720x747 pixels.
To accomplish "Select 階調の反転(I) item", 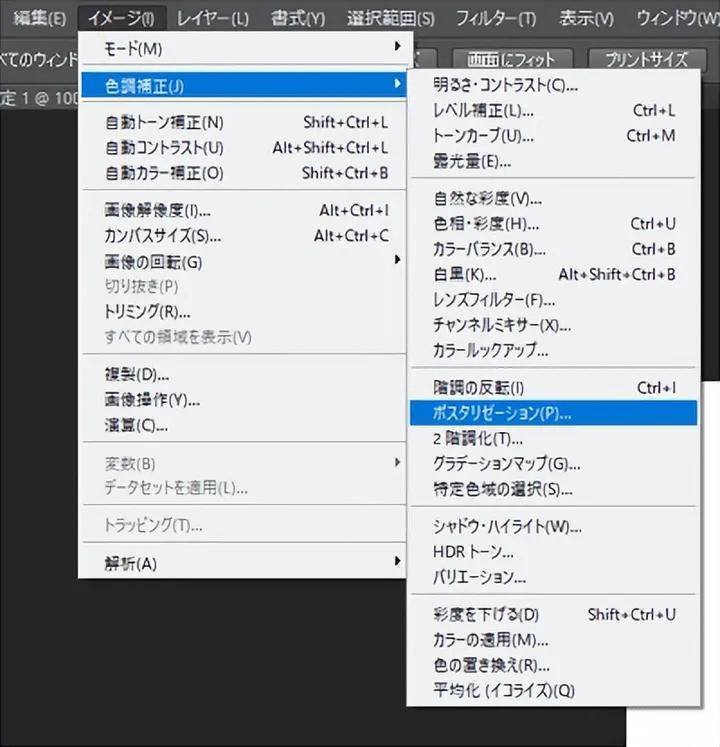I will pyautogui.click(x=478, y=387).
